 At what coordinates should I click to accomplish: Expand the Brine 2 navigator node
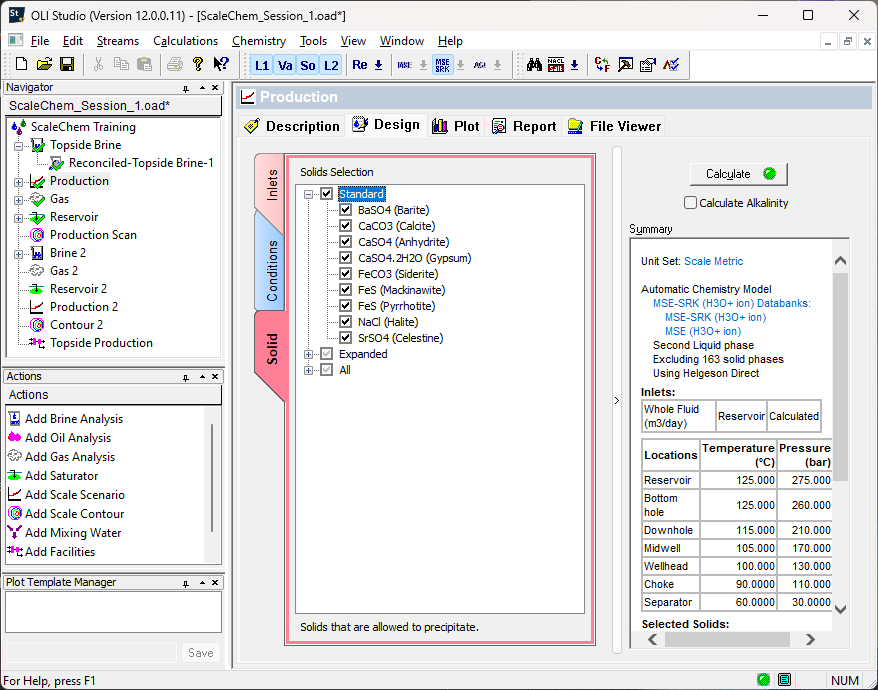(x=18, y=254)
